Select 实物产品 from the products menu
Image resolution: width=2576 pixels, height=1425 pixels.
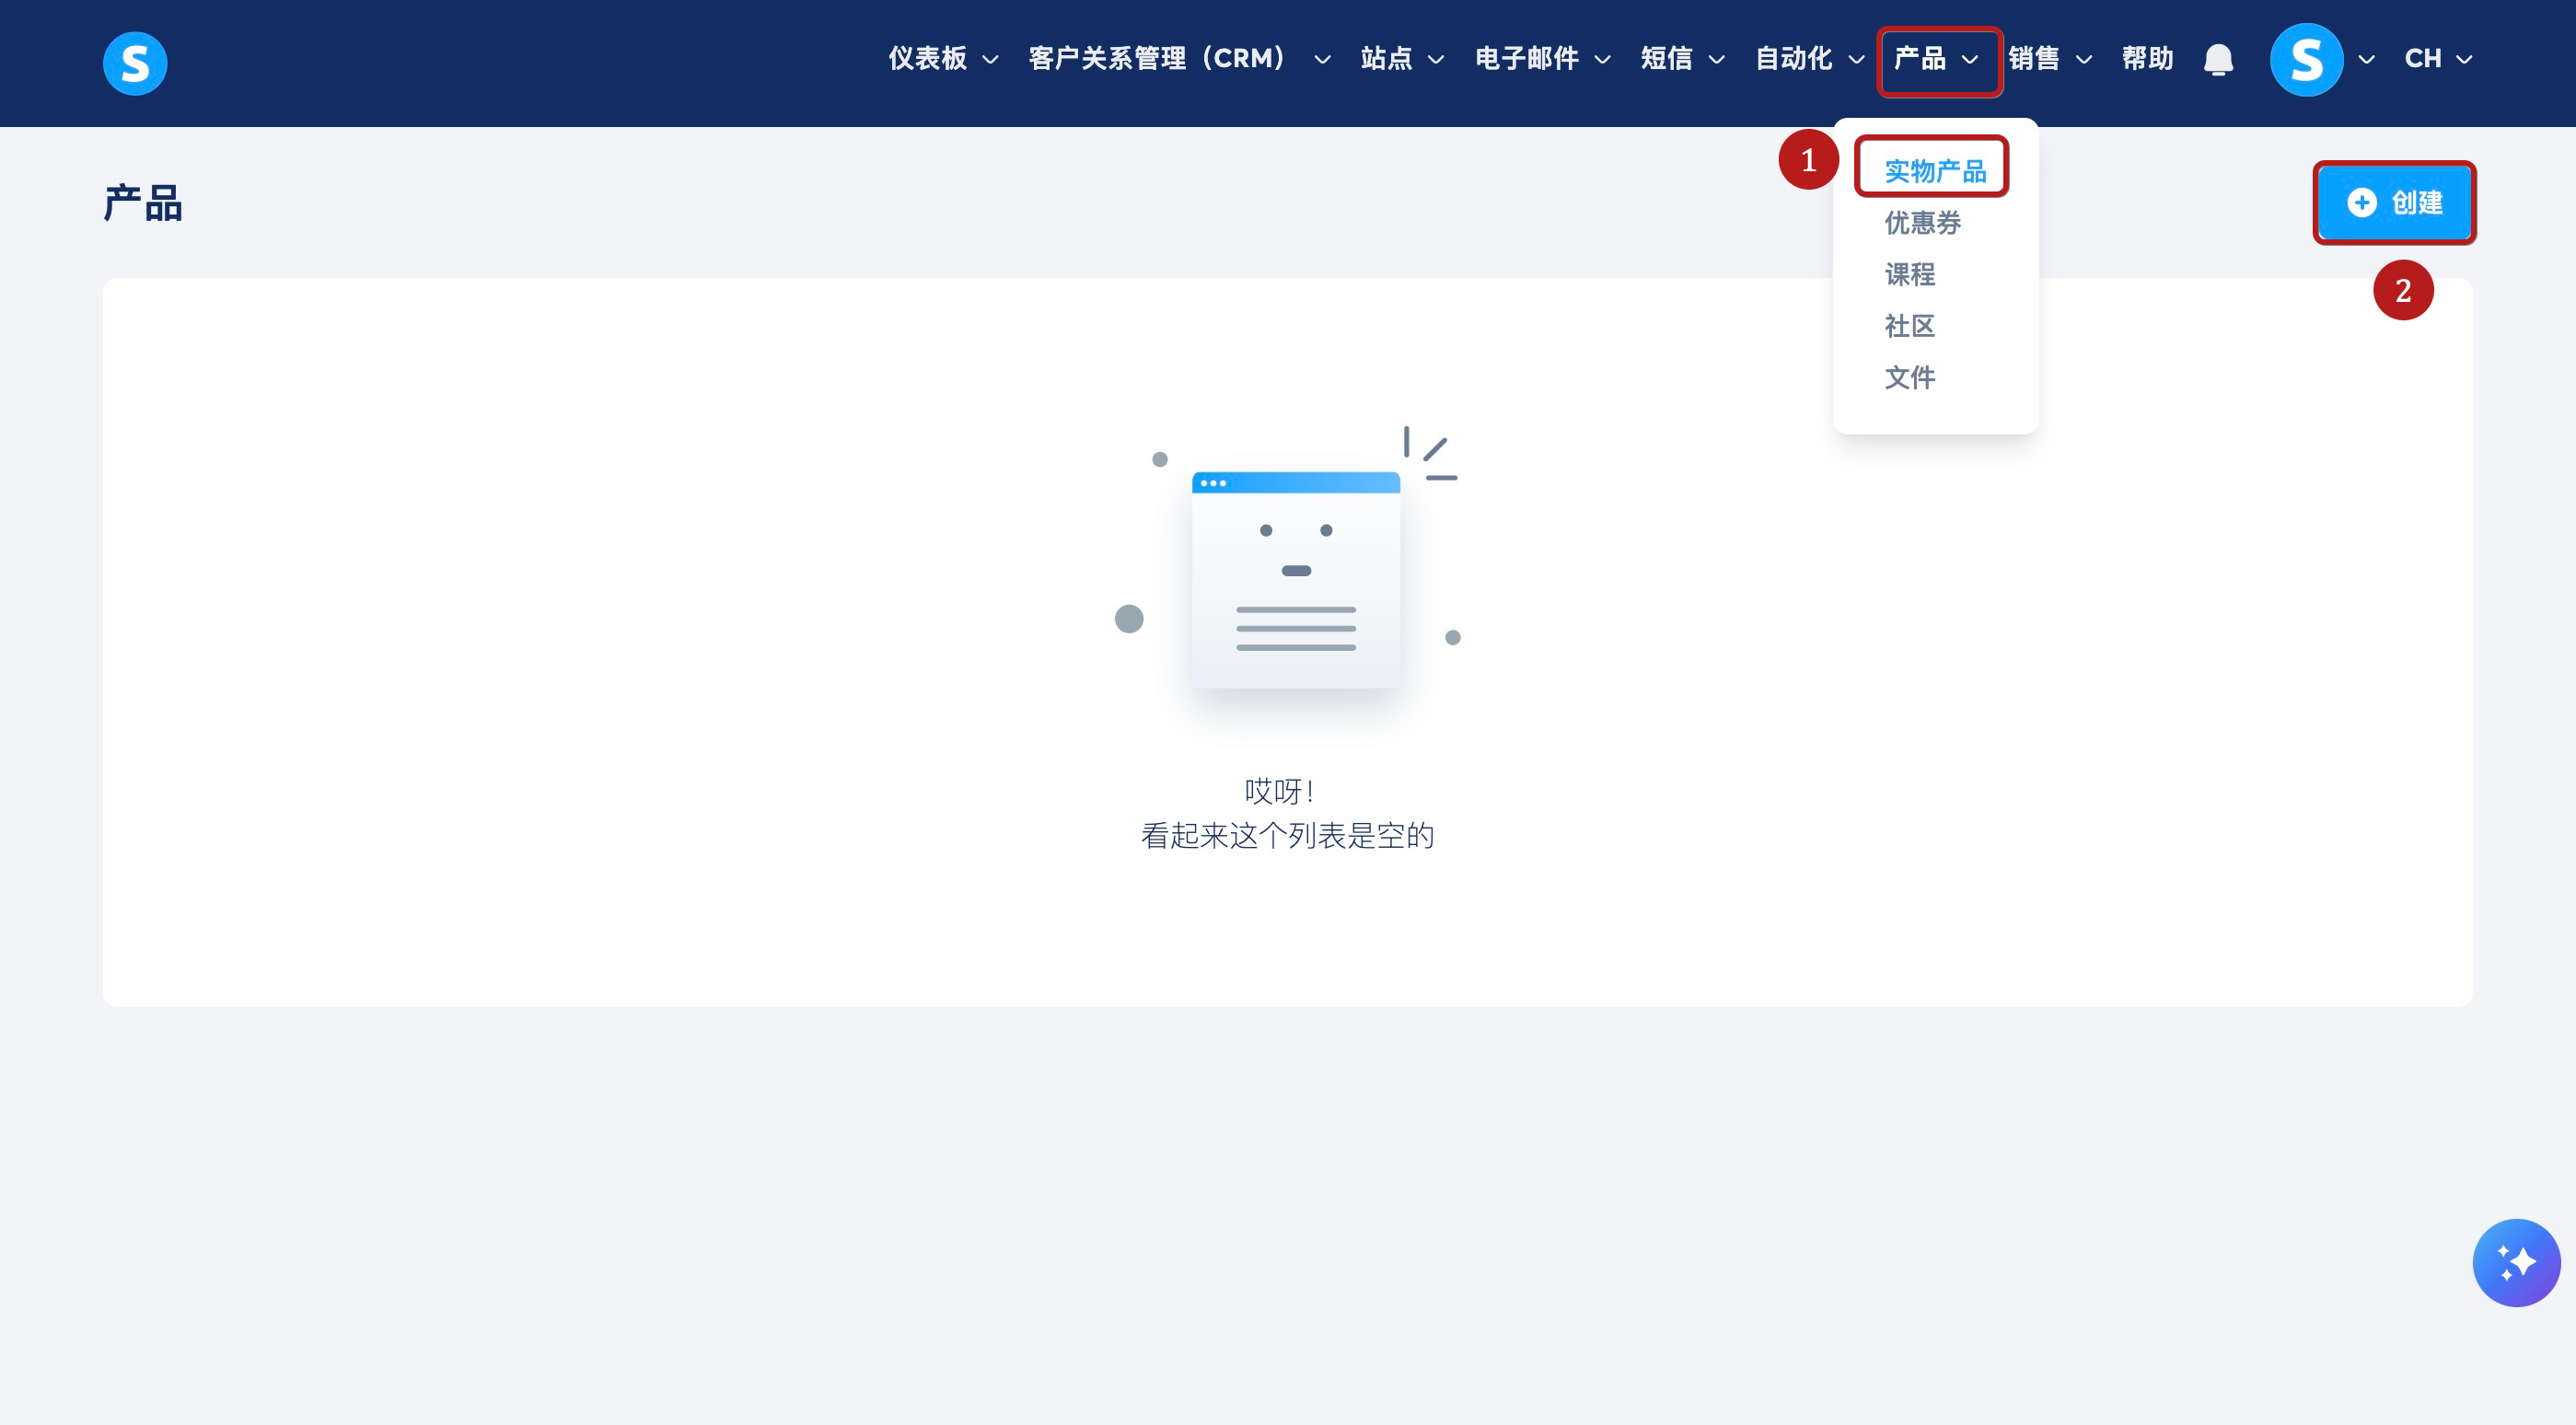[x=1934, y=171]
